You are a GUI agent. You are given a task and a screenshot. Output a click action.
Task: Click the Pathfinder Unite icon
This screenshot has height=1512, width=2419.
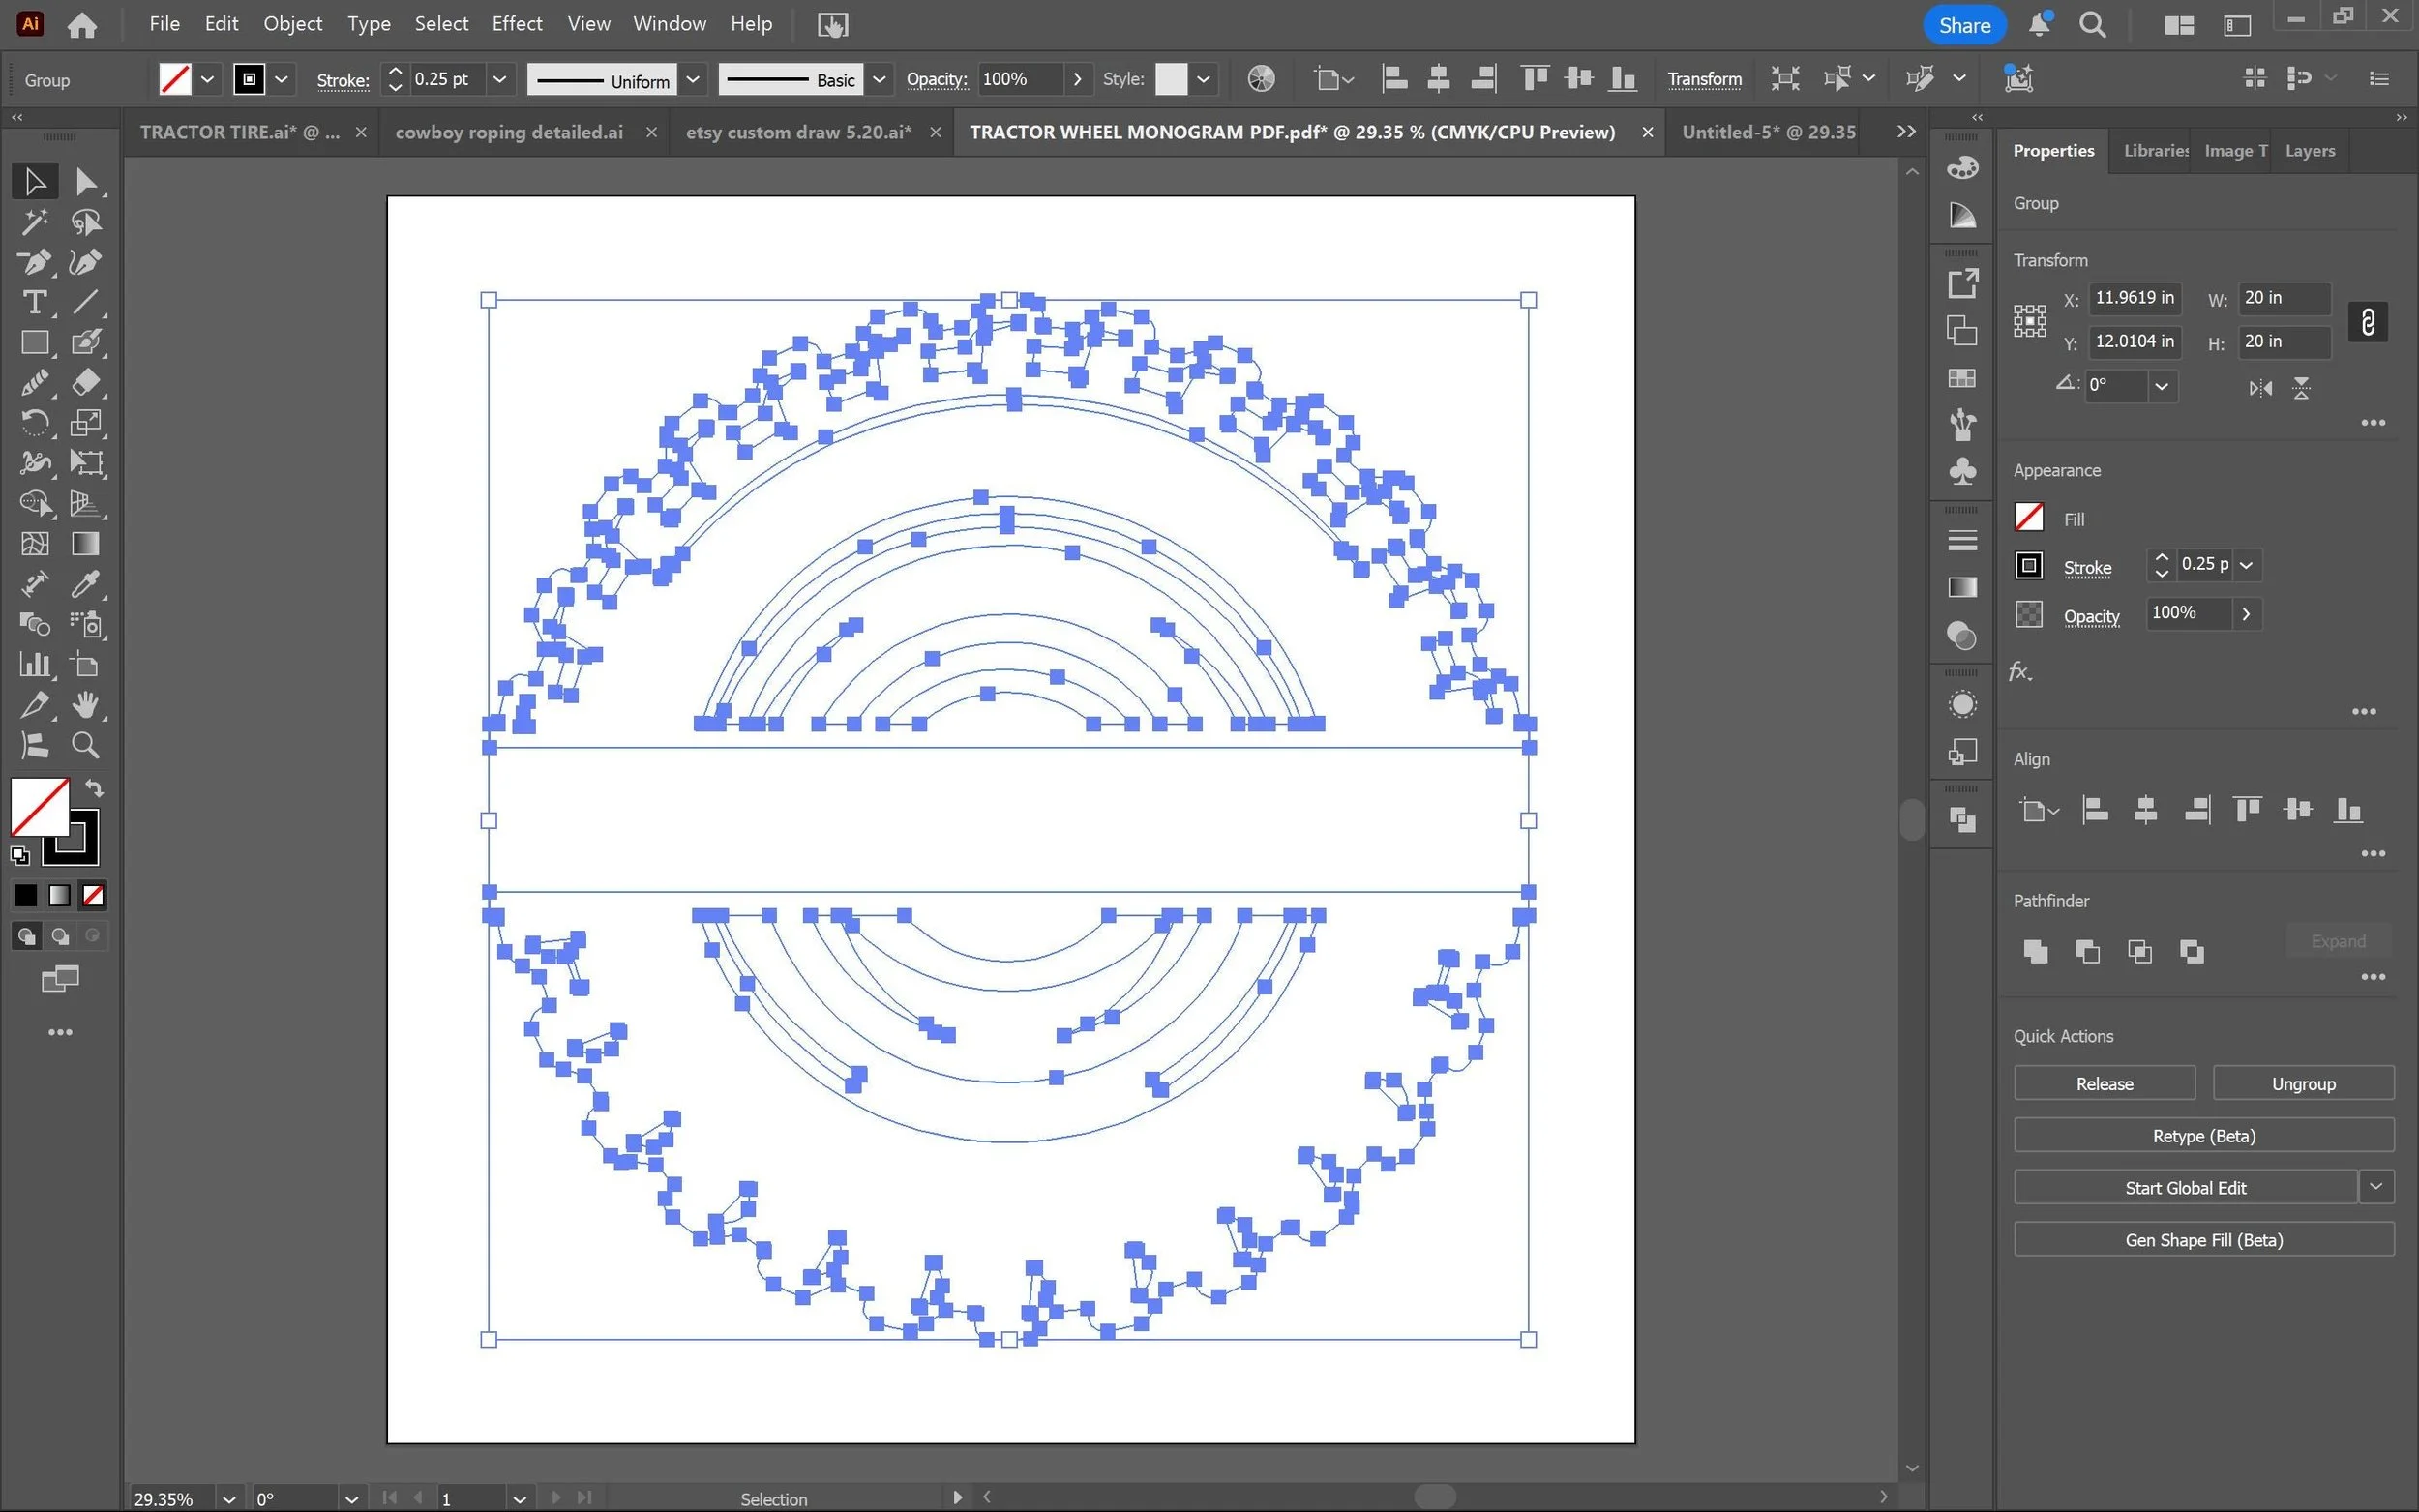[2035, 951]
